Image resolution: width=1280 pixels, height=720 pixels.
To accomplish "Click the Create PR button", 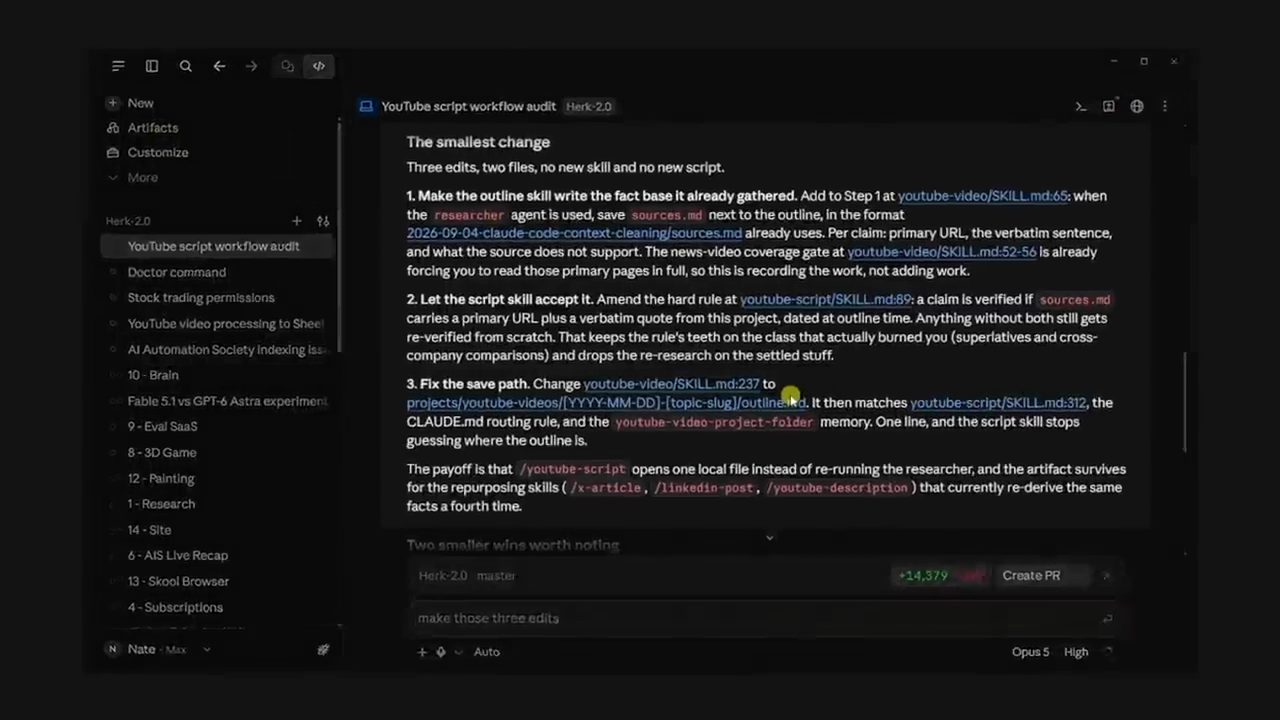I will 1031,576.
